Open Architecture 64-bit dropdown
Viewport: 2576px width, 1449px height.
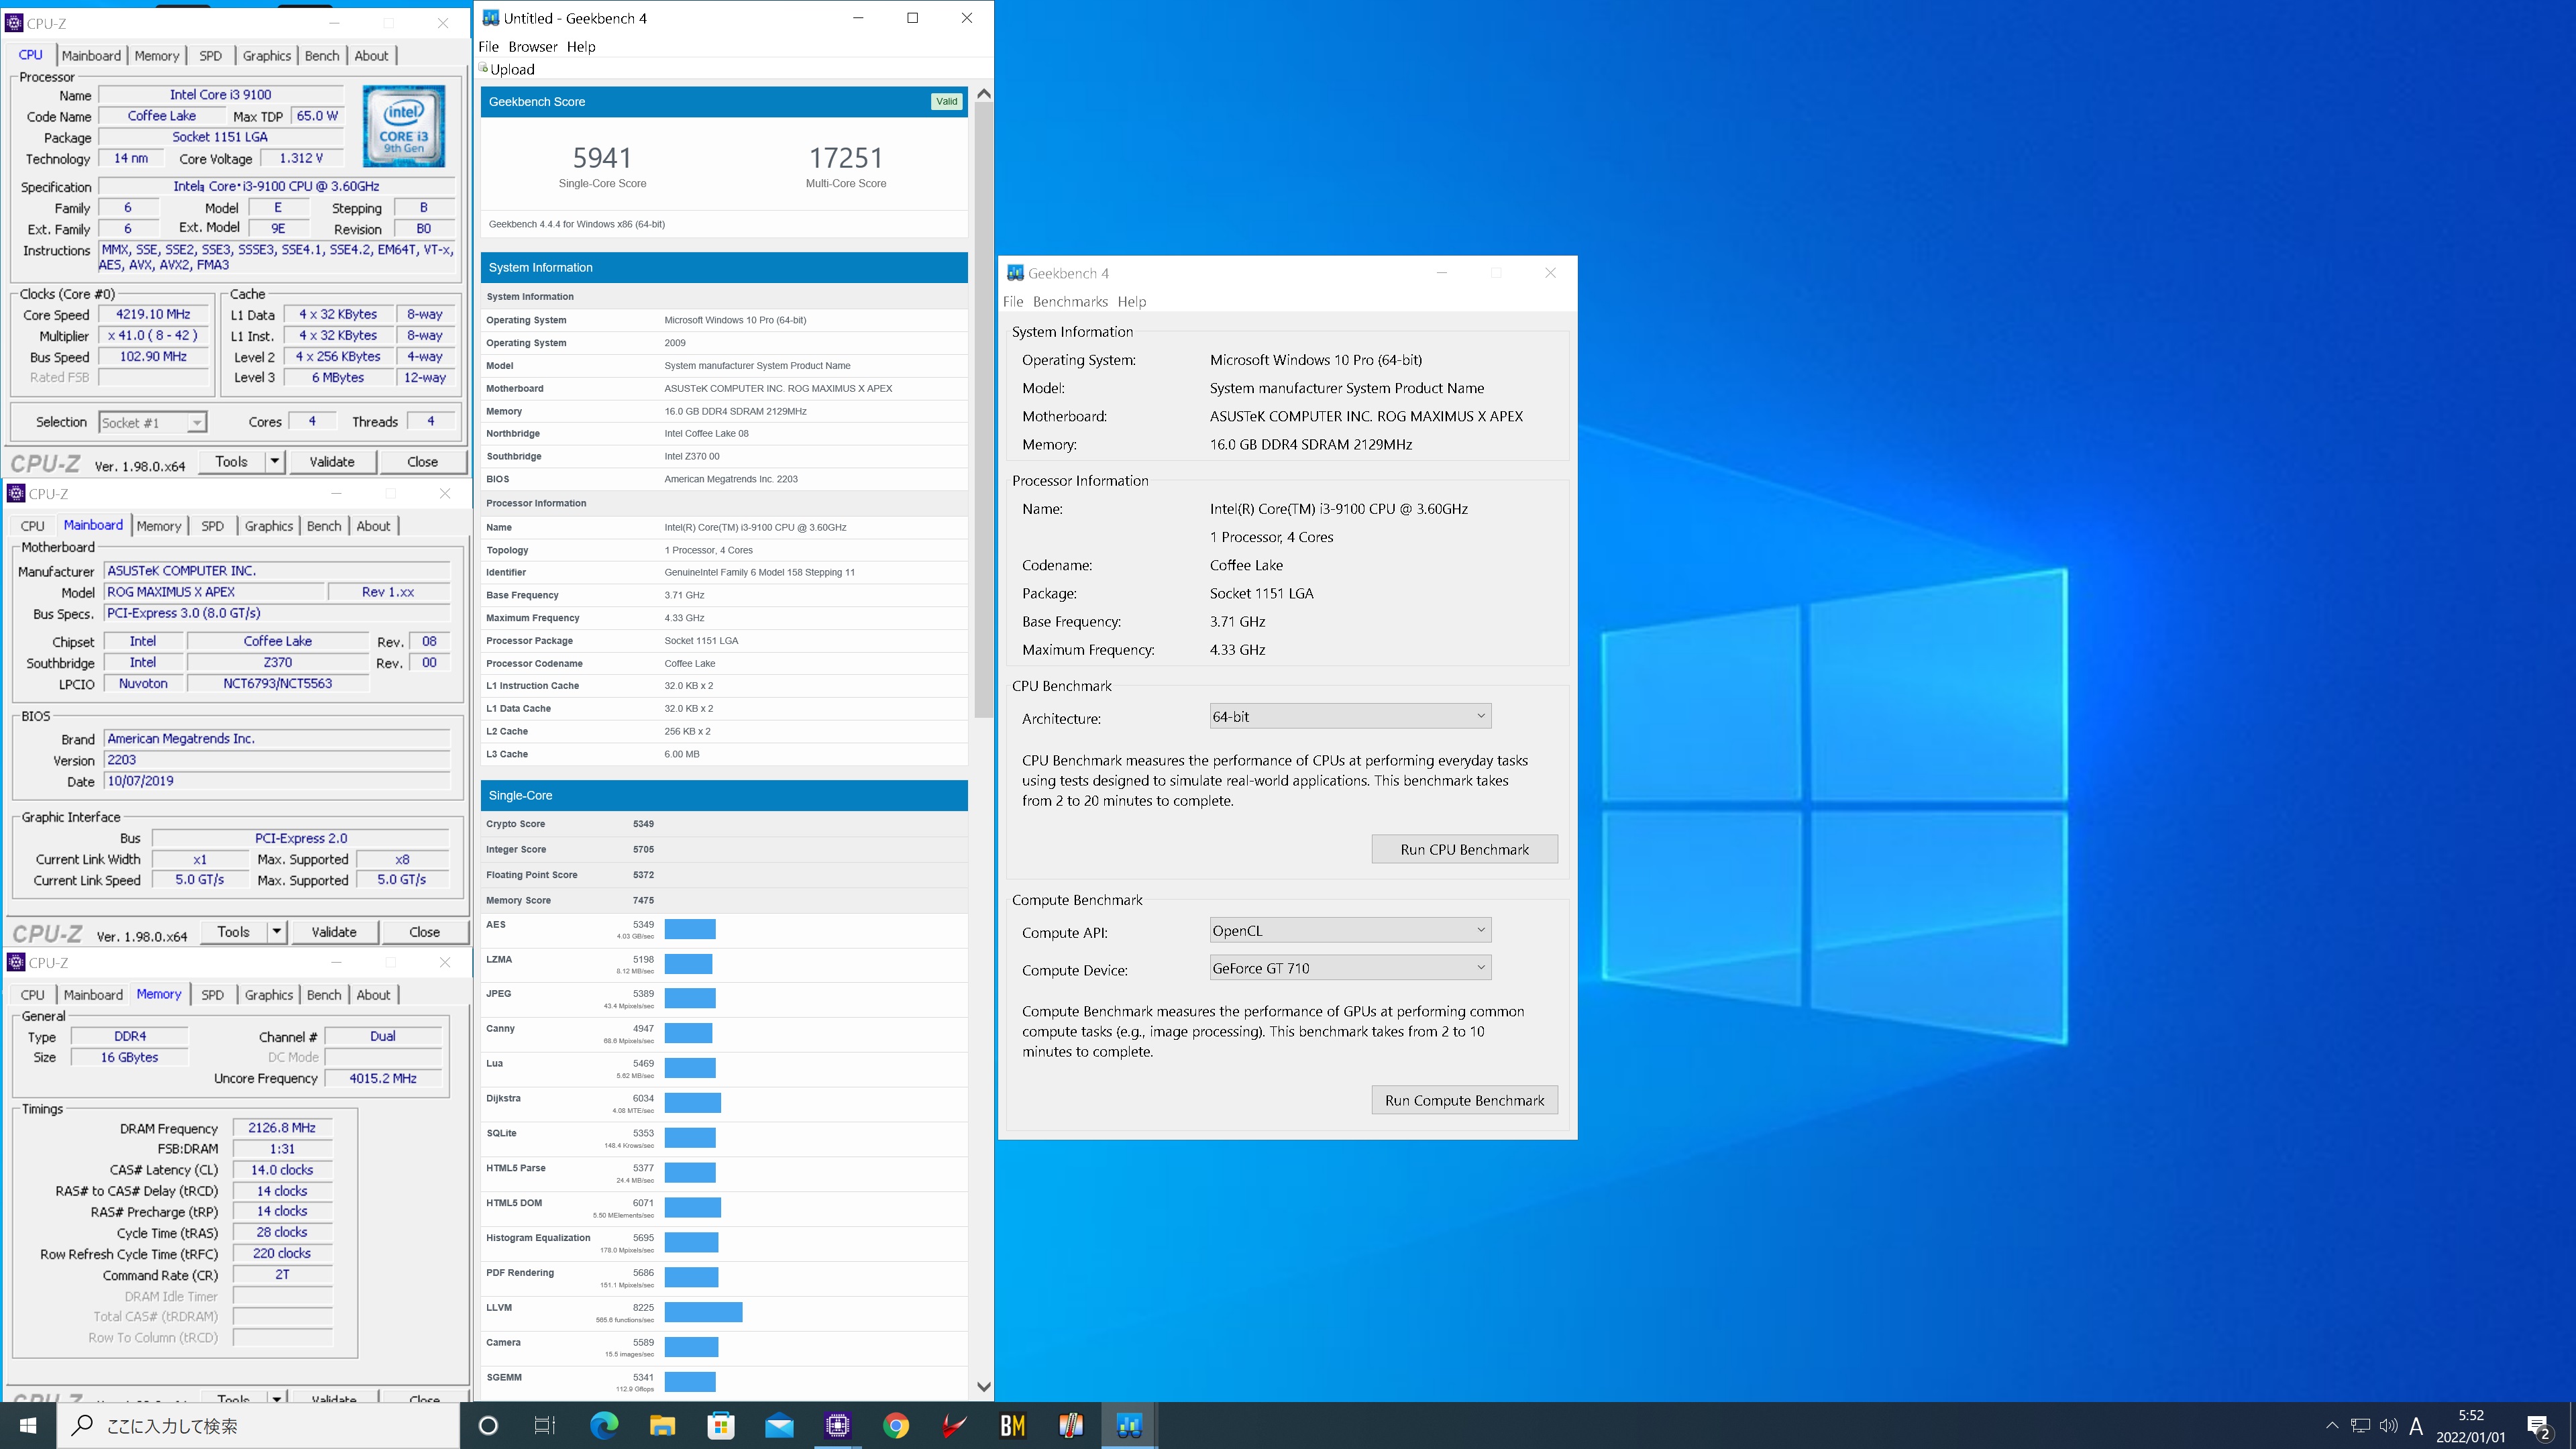coord(1350,716)
